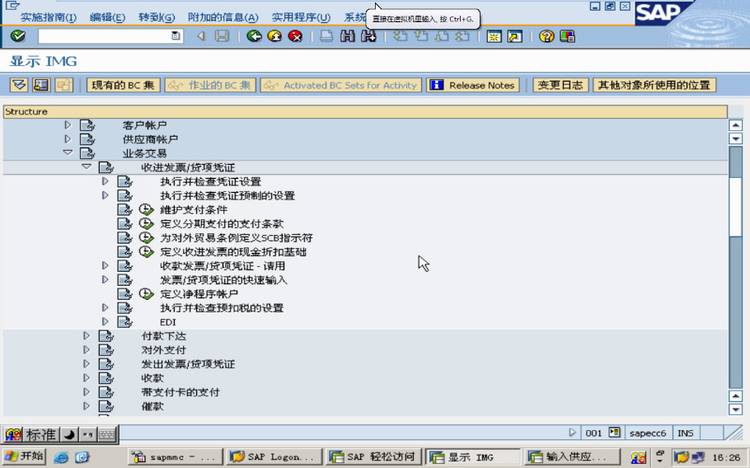Open the yellow question mark Help icon
Image resolution: width=750 pixels, height=468 pixels.
(546, 36)
